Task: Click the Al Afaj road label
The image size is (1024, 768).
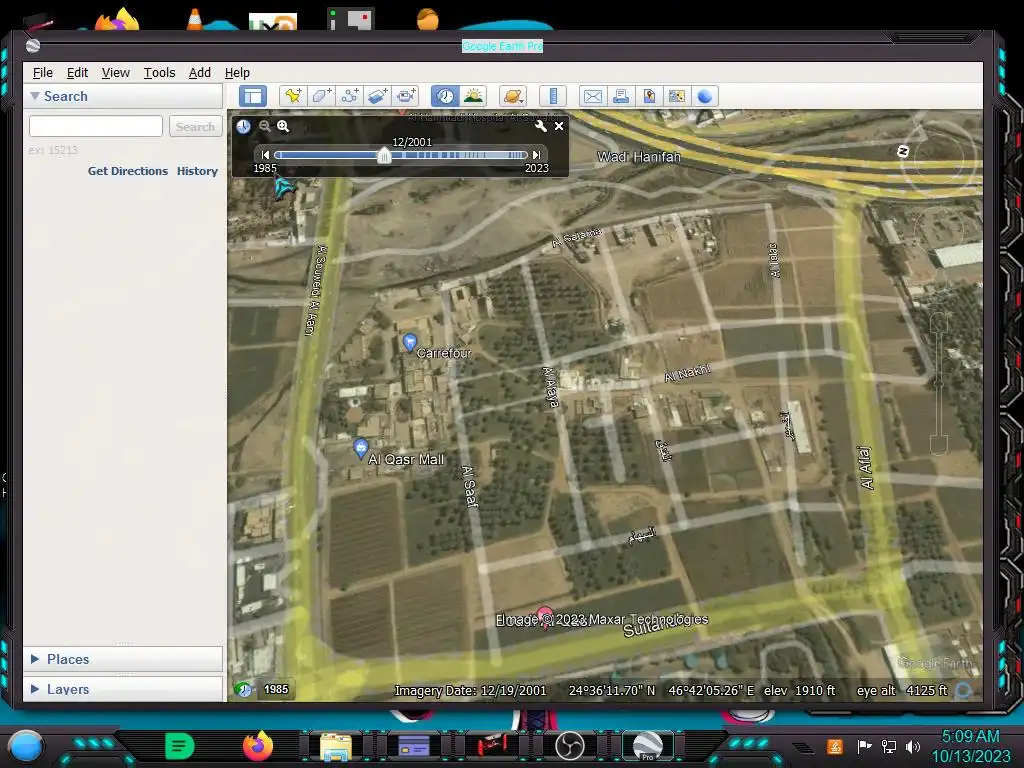Action: pyautogui.click(x=866, y=468)
